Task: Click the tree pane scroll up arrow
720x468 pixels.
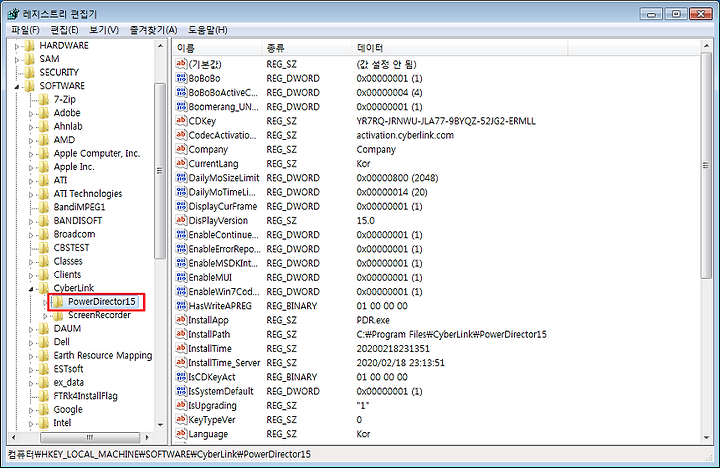Action: click(160, 46)
